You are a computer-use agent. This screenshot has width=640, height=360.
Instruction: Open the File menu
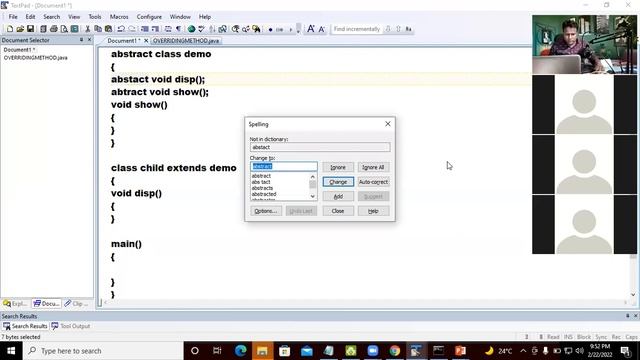(x=13, y=17)
